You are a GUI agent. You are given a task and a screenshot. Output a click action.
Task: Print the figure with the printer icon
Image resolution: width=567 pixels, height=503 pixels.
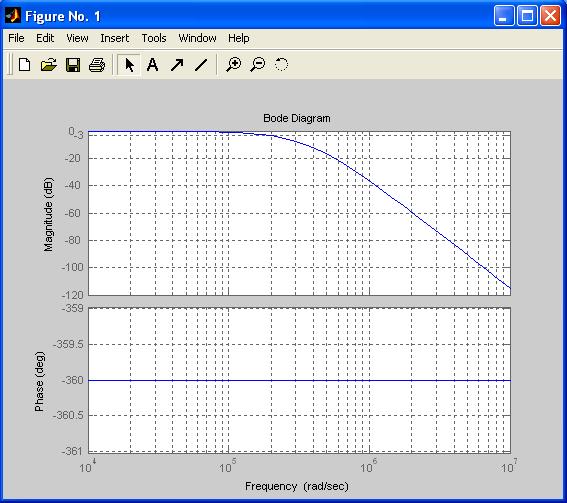point(97,65)
